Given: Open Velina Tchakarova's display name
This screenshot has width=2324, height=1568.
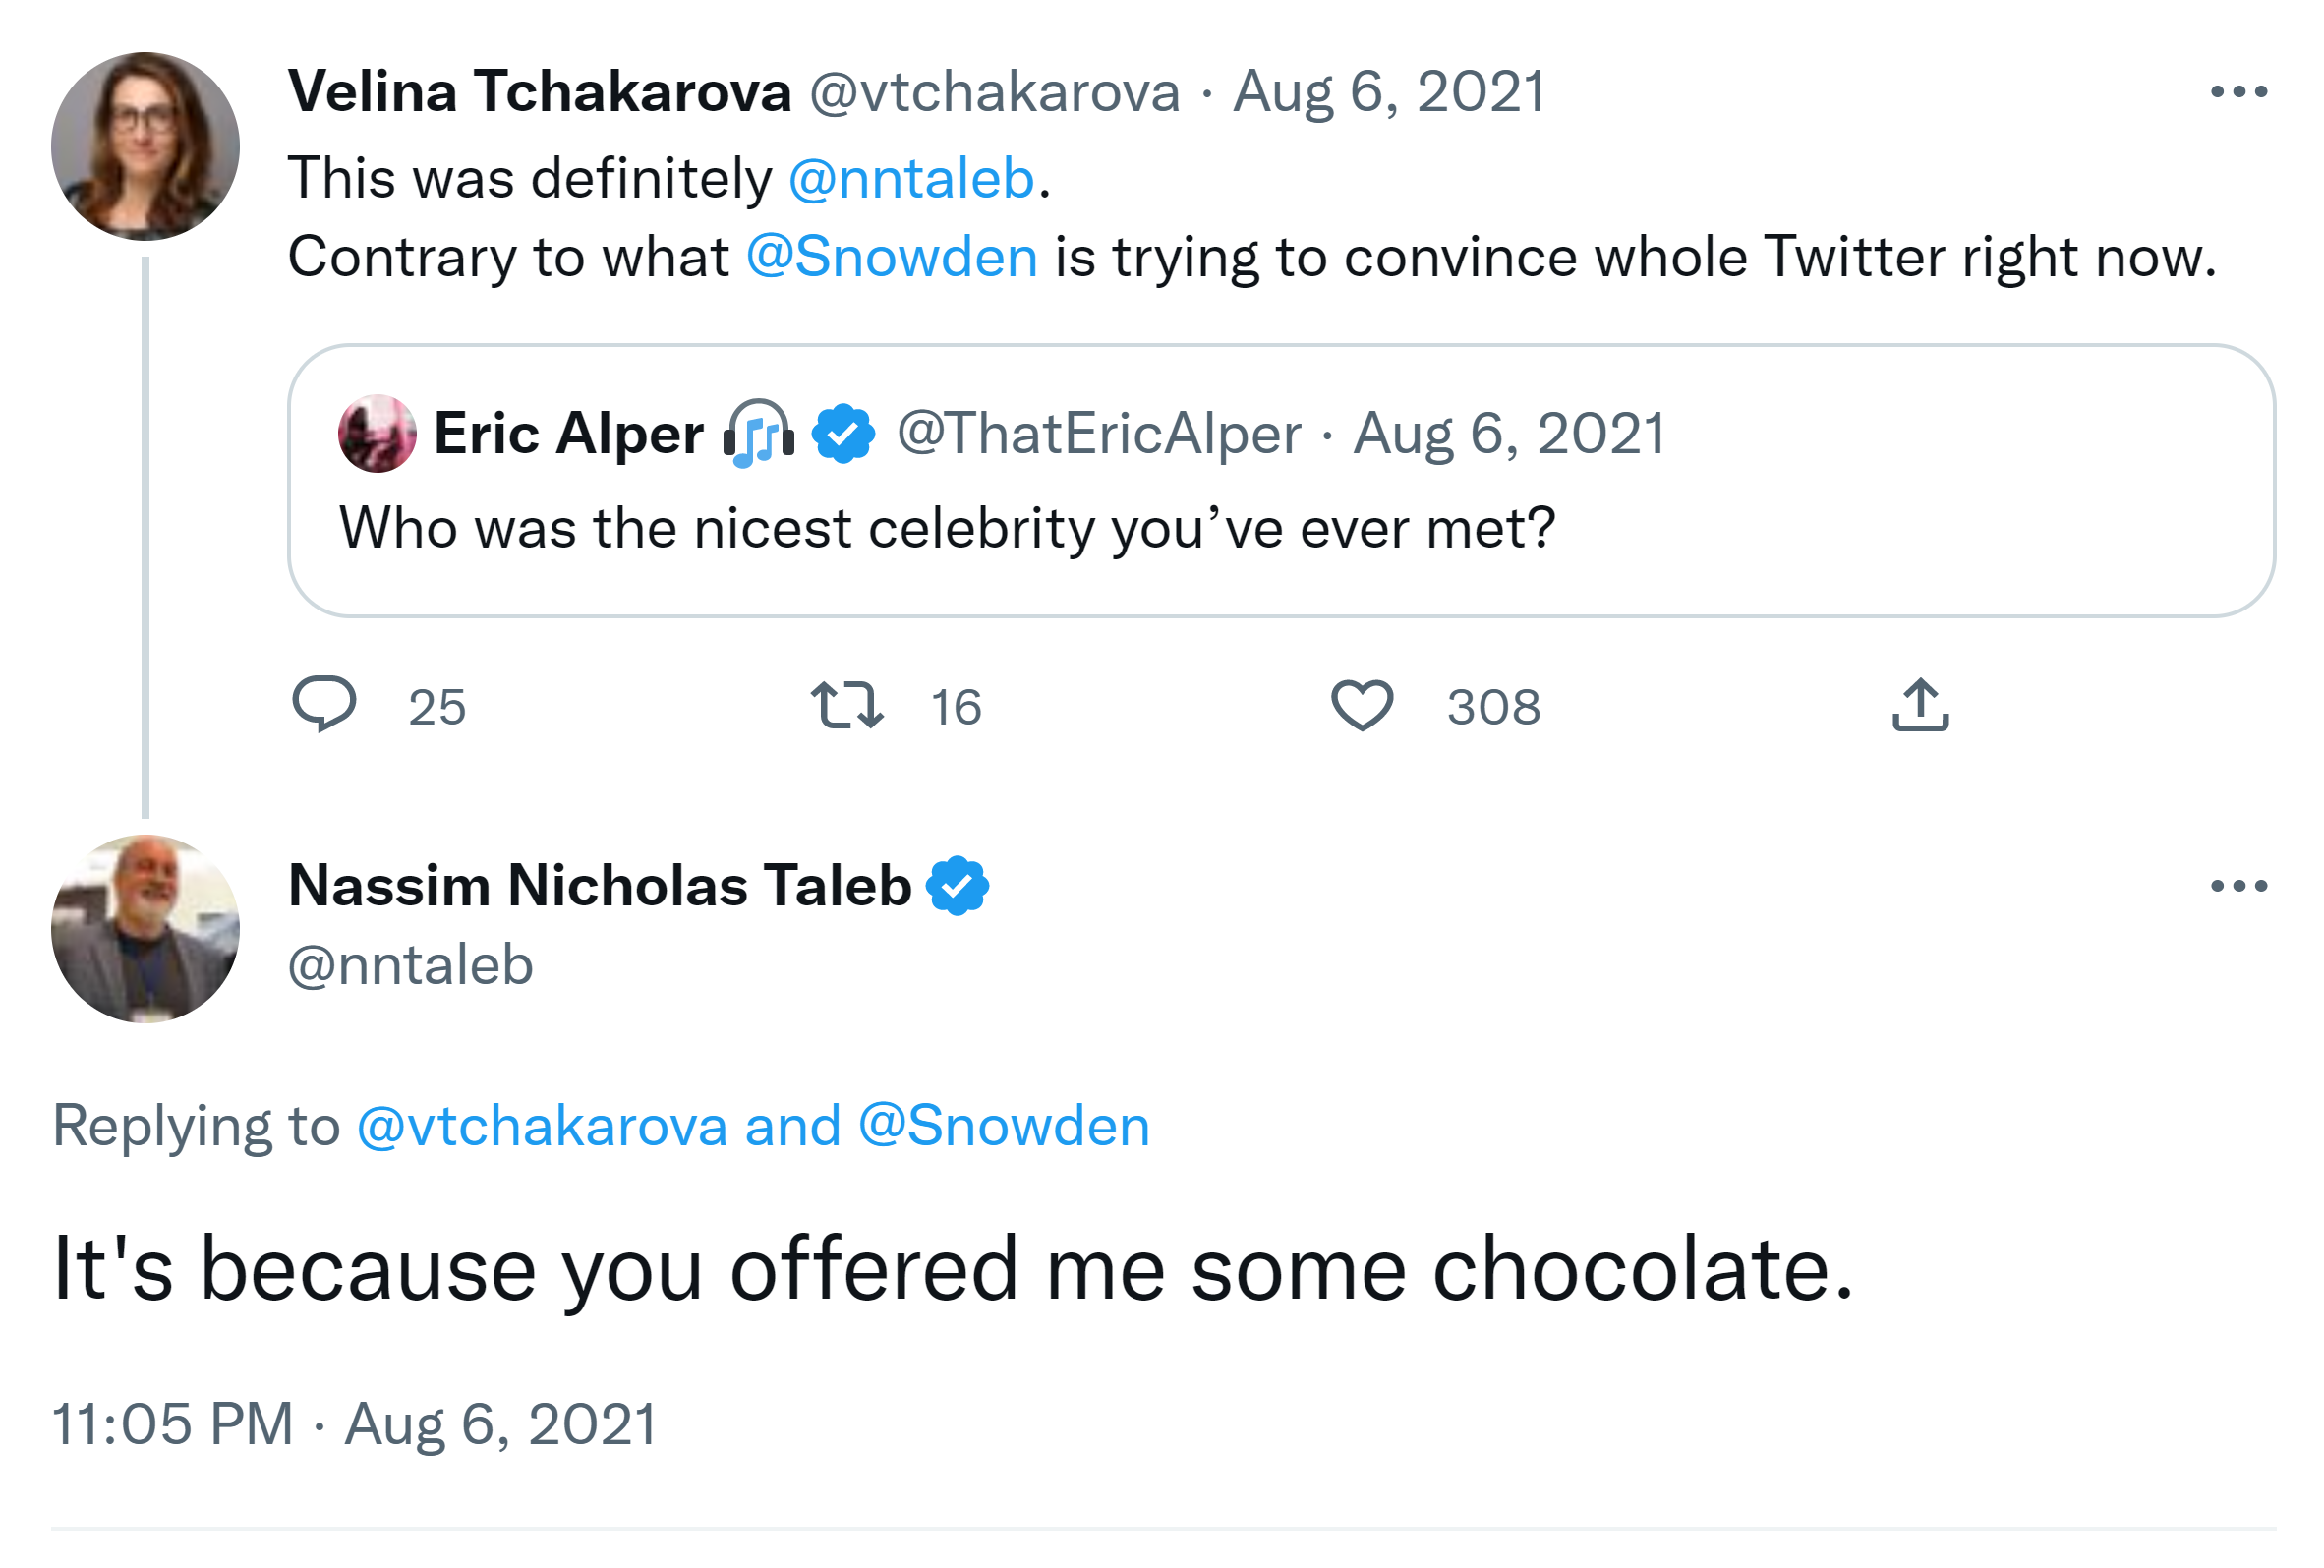Looking at the screenshot, I should [x=539, y=92].
